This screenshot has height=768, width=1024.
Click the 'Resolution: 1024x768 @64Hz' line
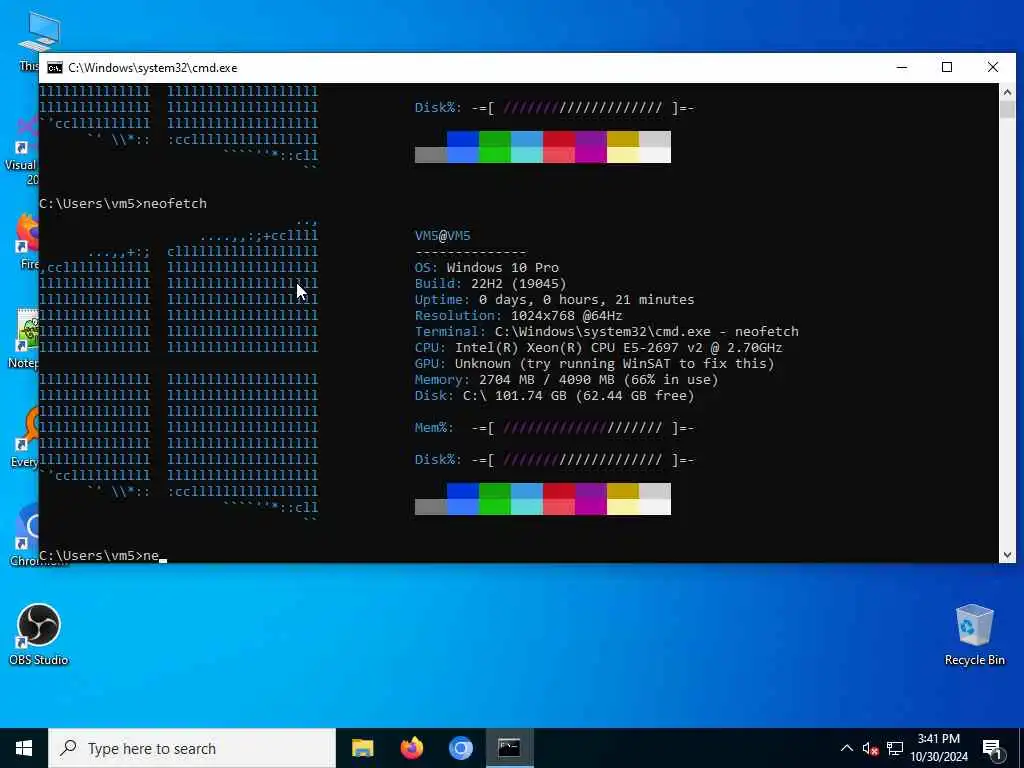(519, 315)
